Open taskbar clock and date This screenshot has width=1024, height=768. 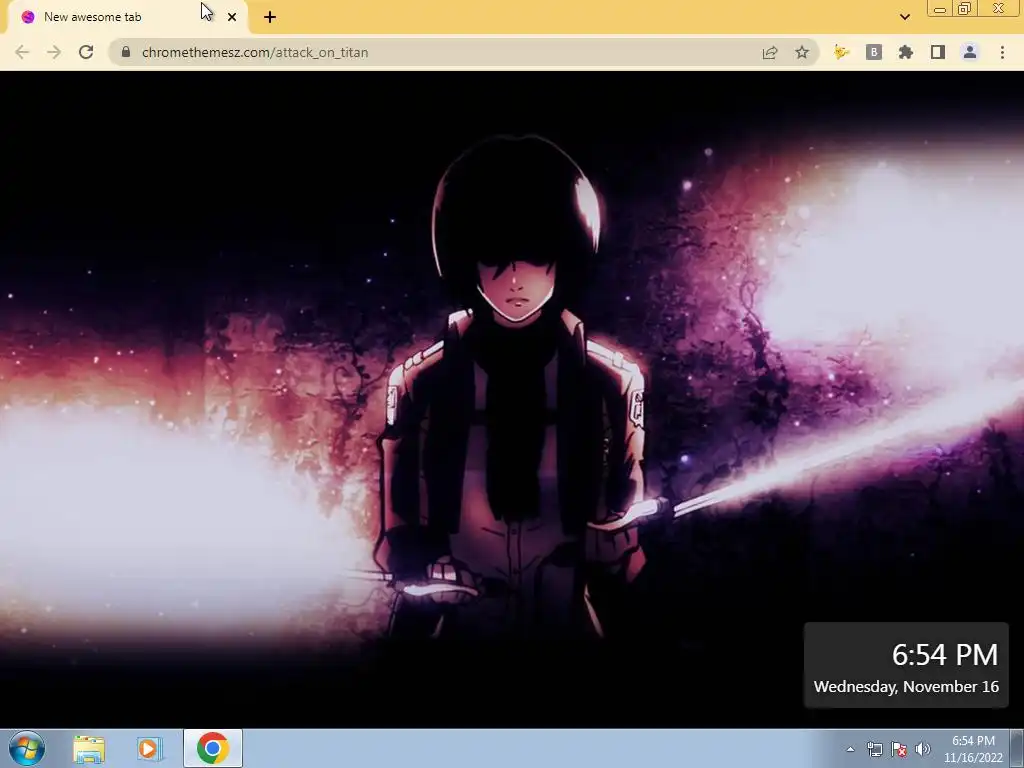pyautogui.click(x=973, y=749)
